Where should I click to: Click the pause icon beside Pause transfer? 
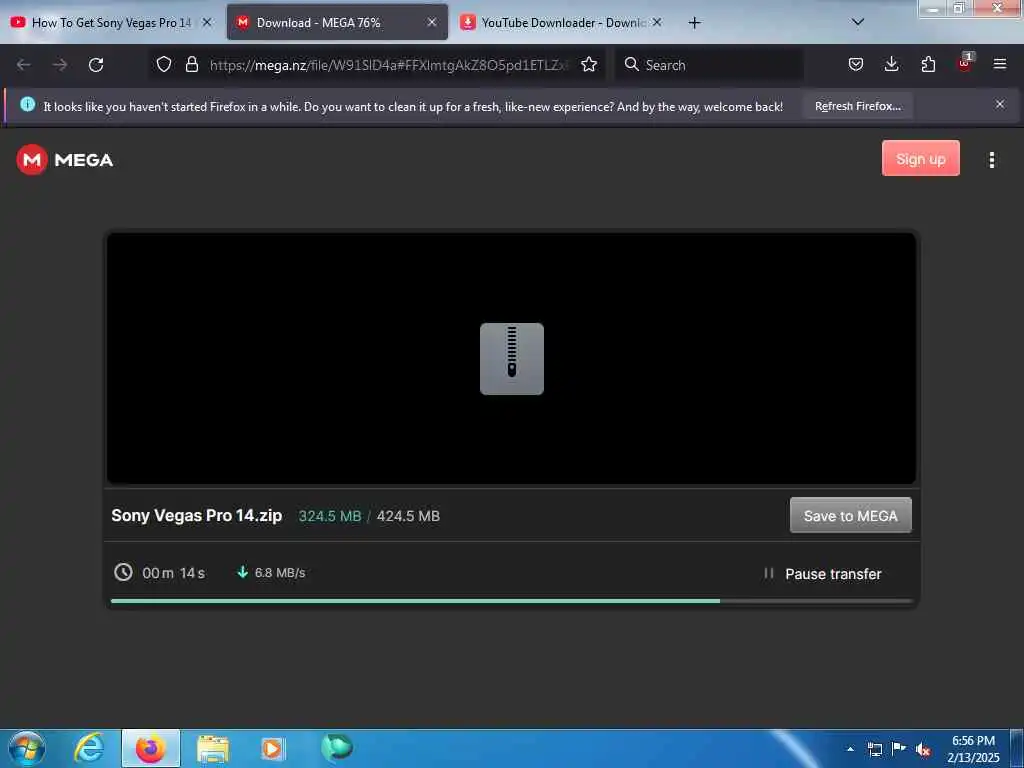769,573
